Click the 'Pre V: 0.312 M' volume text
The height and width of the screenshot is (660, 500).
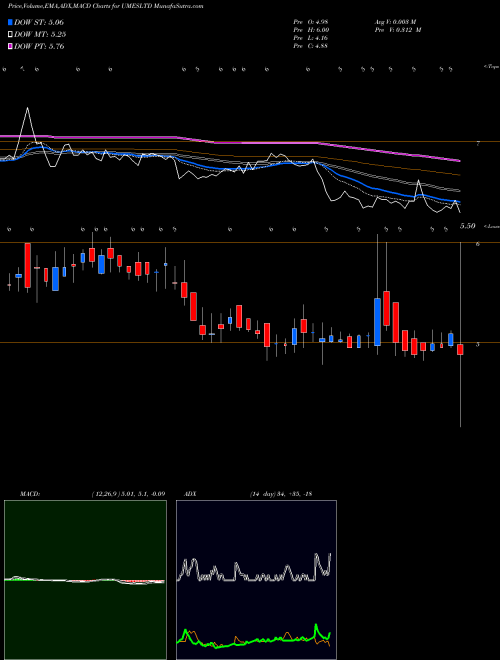[399, 30]
